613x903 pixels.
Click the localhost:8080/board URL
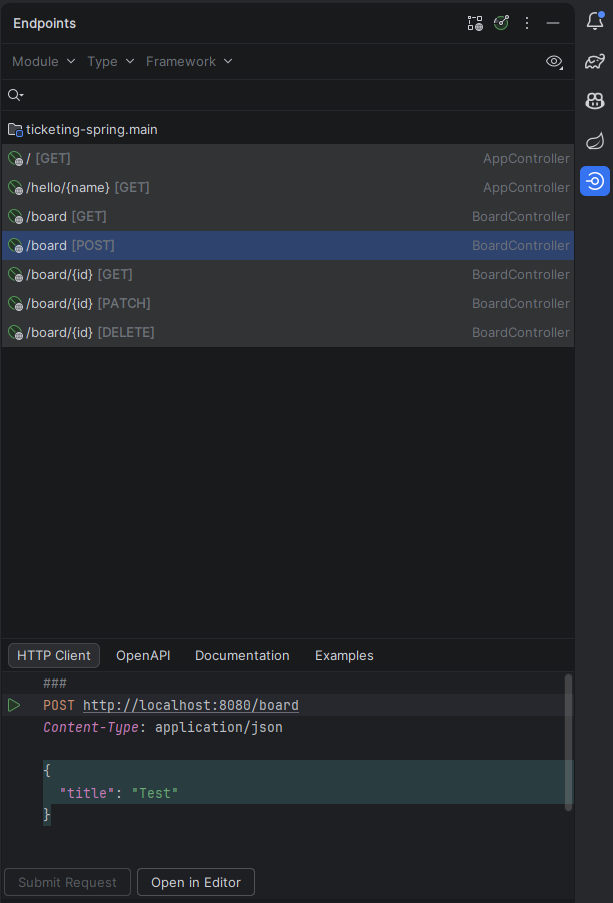tap(191, 704)
